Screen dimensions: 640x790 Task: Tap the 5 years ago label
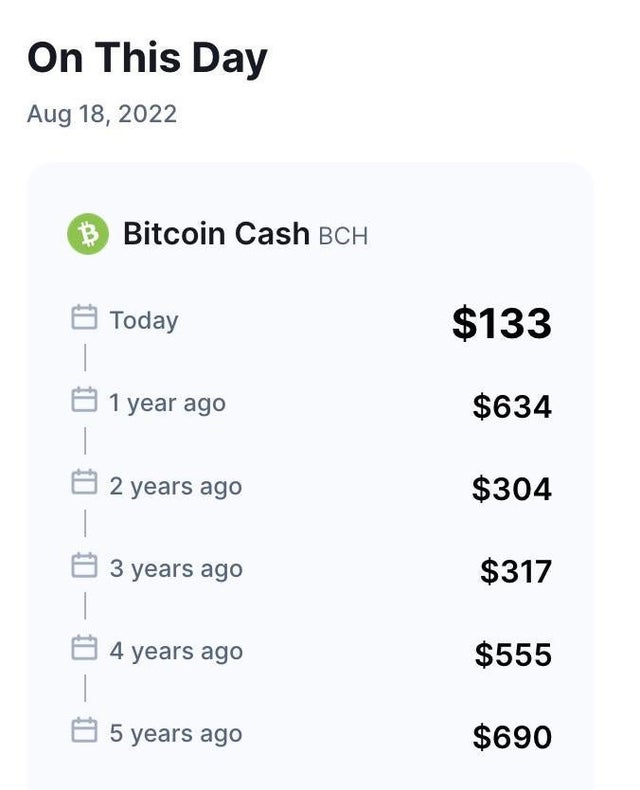click(176, 734)
